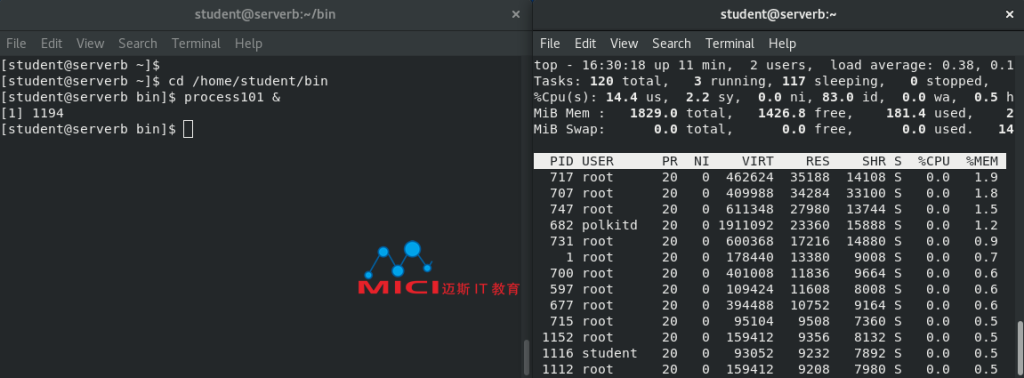
Task: Click the '181.4 used' memory value
Action: pyautogui.click(x=926, y=114)
